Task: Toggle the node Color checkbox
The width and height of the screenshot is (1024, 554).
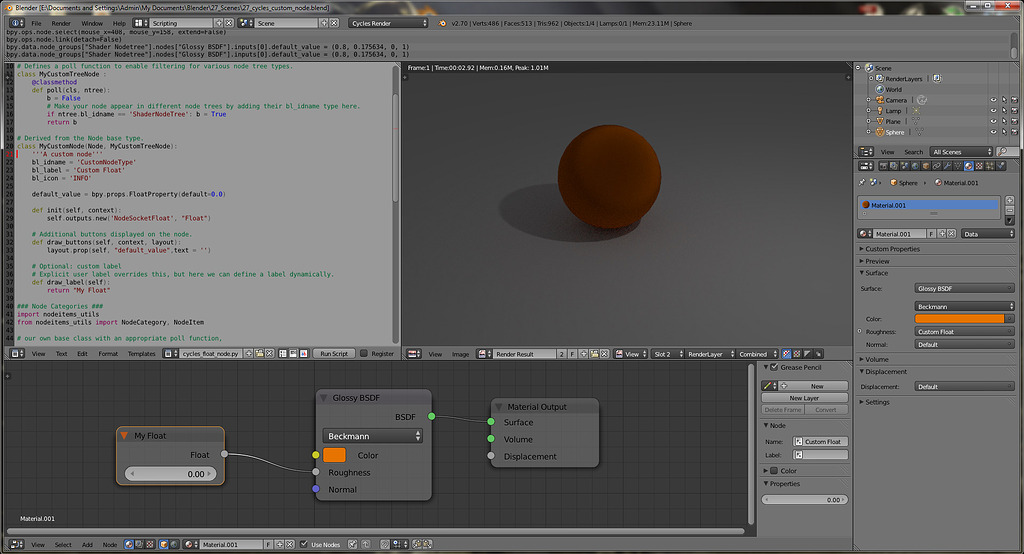Action: (x=774, y=470)
